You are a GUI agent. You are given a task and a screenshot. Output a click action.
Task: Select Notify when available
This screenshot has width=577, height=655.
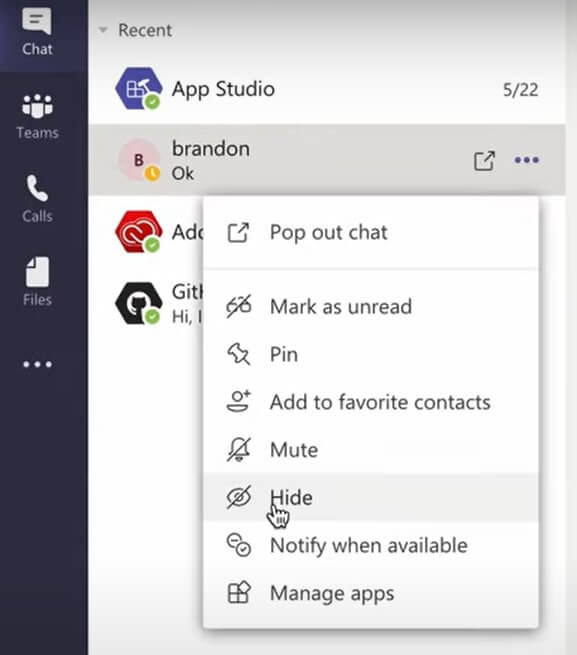tap(371, 545)
